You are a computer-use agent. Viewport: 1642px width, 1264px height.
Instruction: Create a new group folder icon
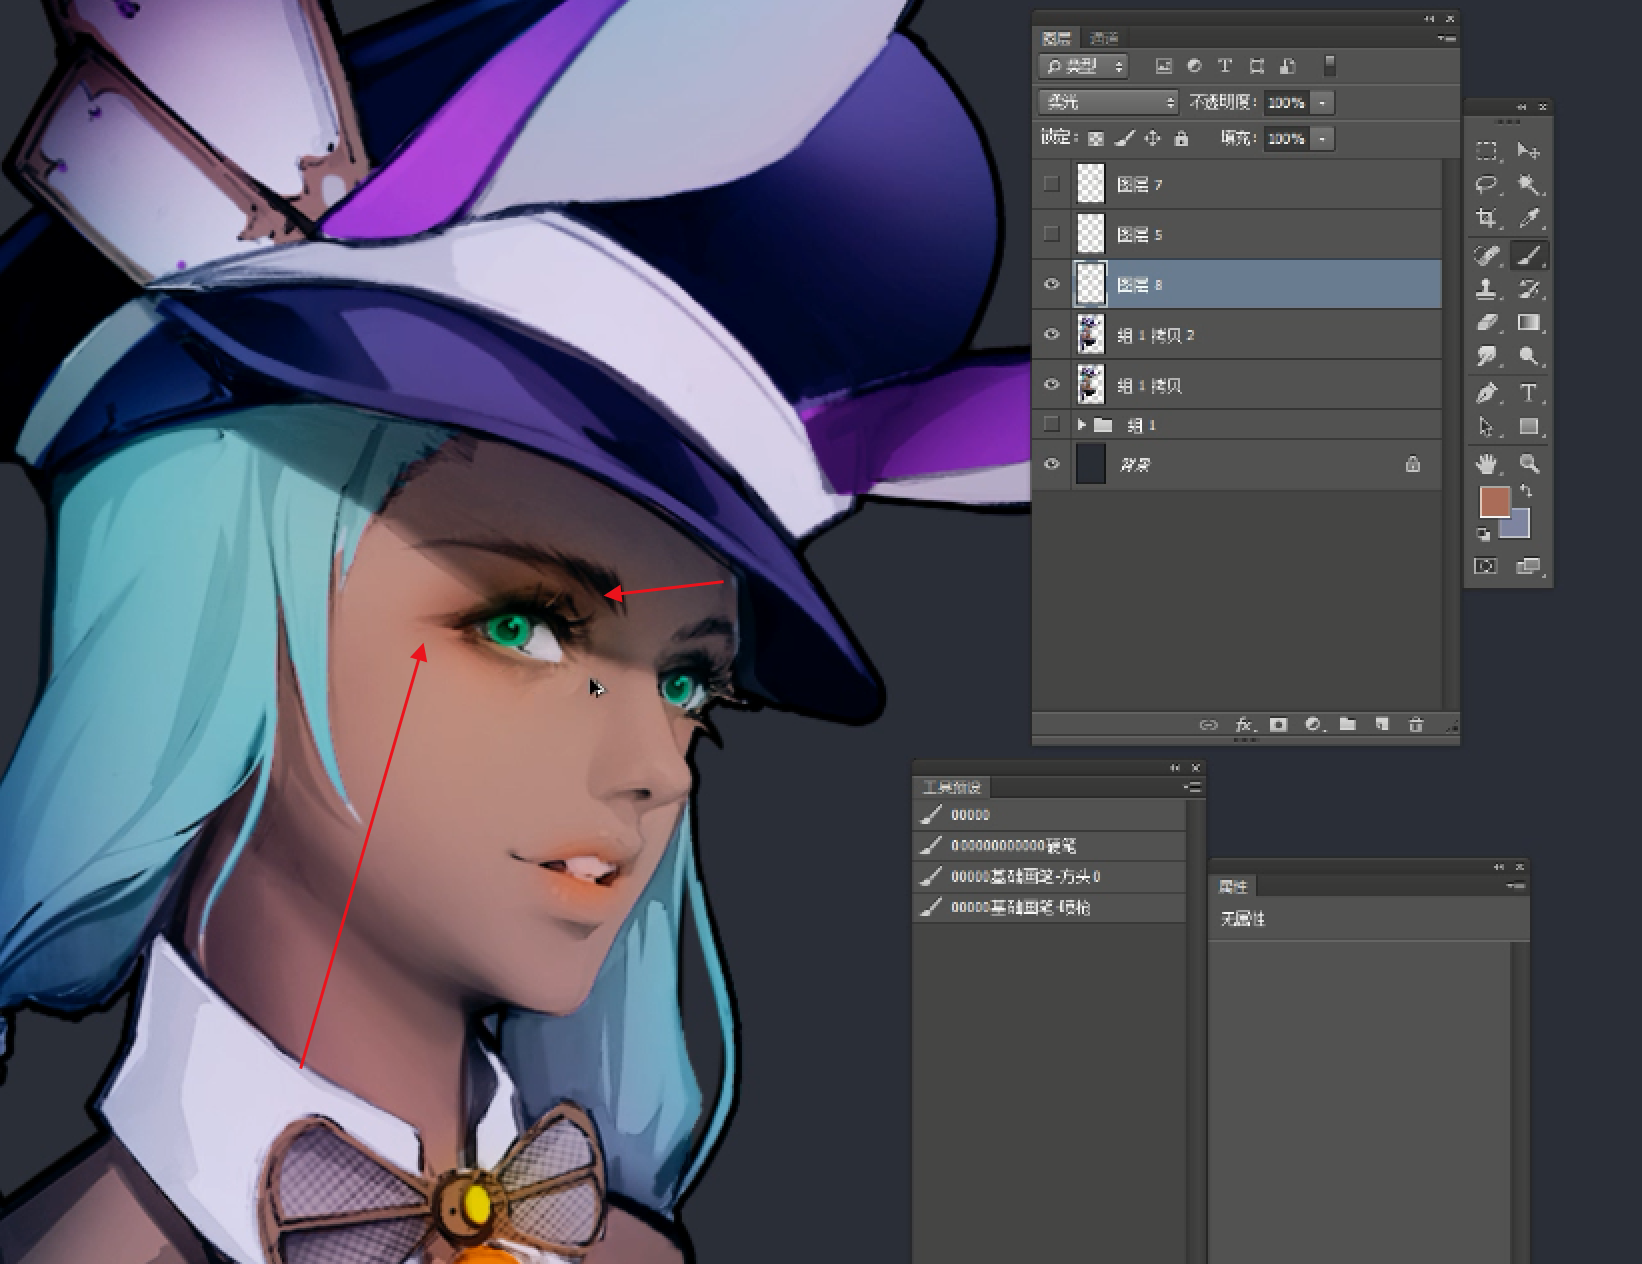click(1347, 724)
